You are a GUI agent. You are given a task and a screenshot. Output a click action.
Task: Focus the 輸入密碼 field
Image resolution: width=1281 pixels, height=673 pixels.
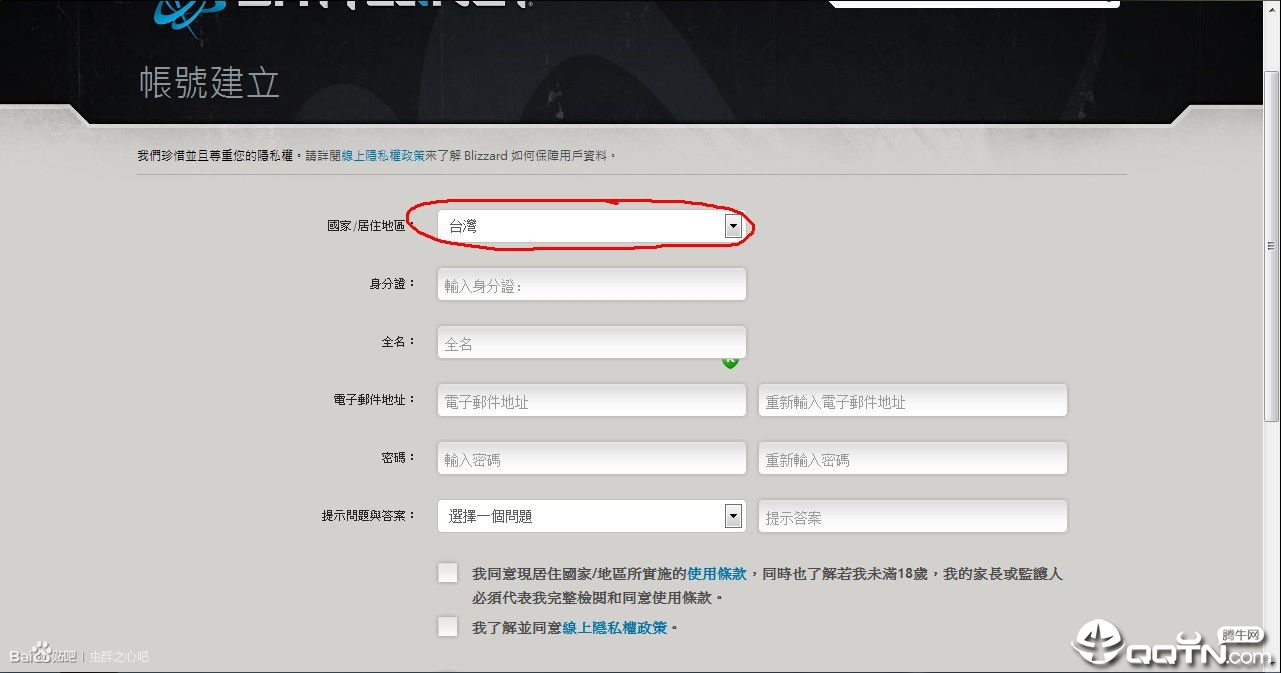pyautogui.click(x=592, y=459)
